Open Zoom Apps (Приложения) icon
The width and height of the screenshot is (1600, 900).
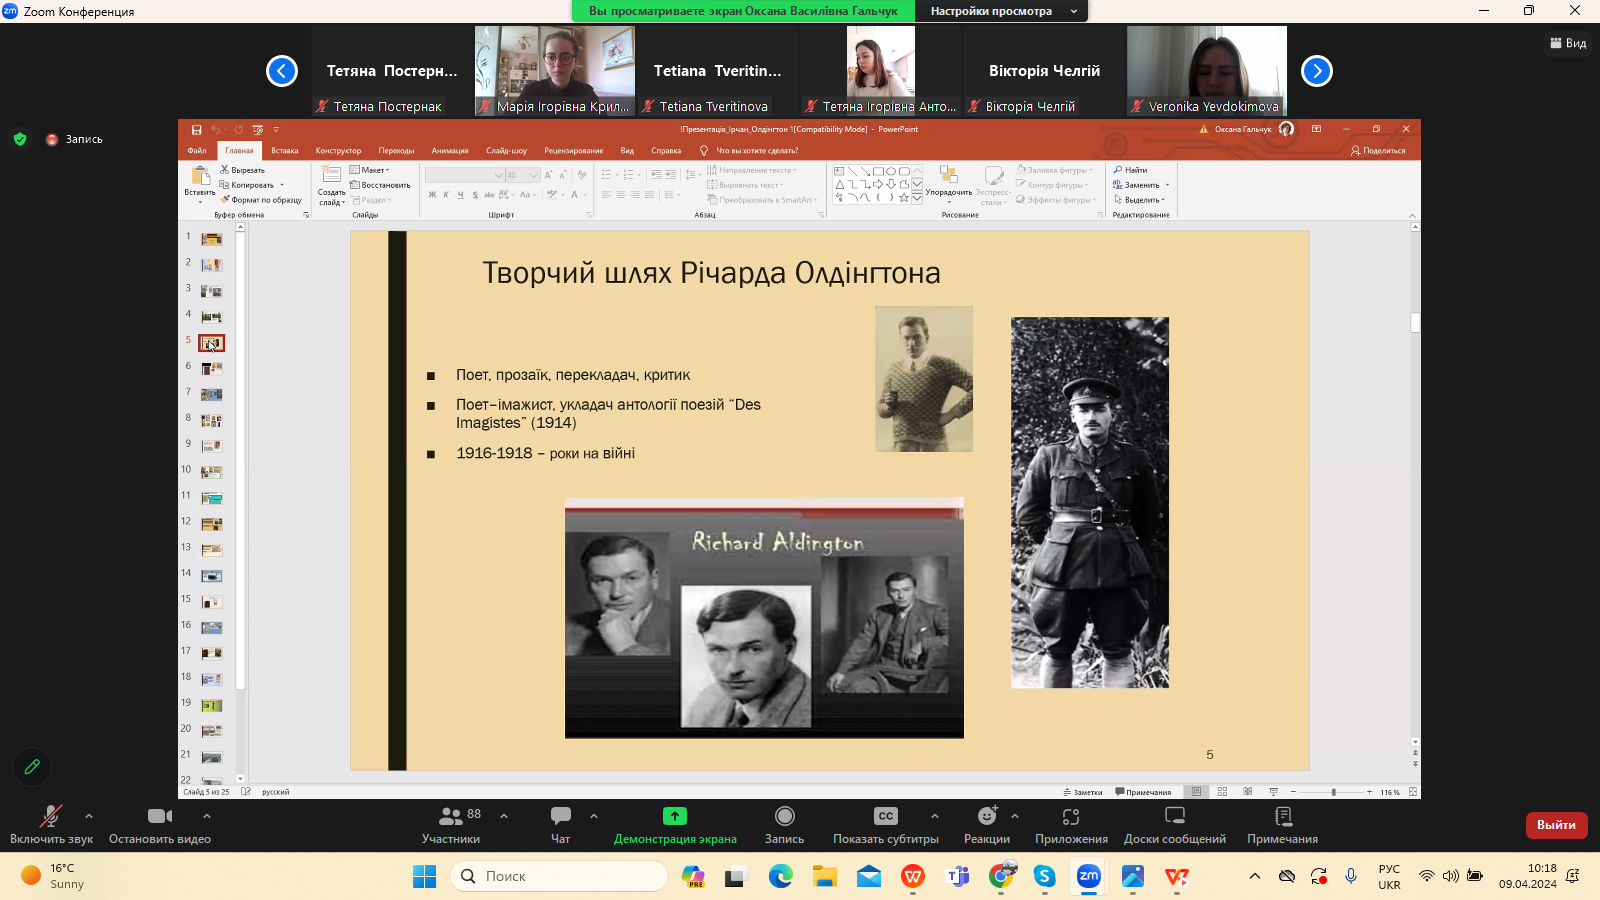(x=1071, y=817)
